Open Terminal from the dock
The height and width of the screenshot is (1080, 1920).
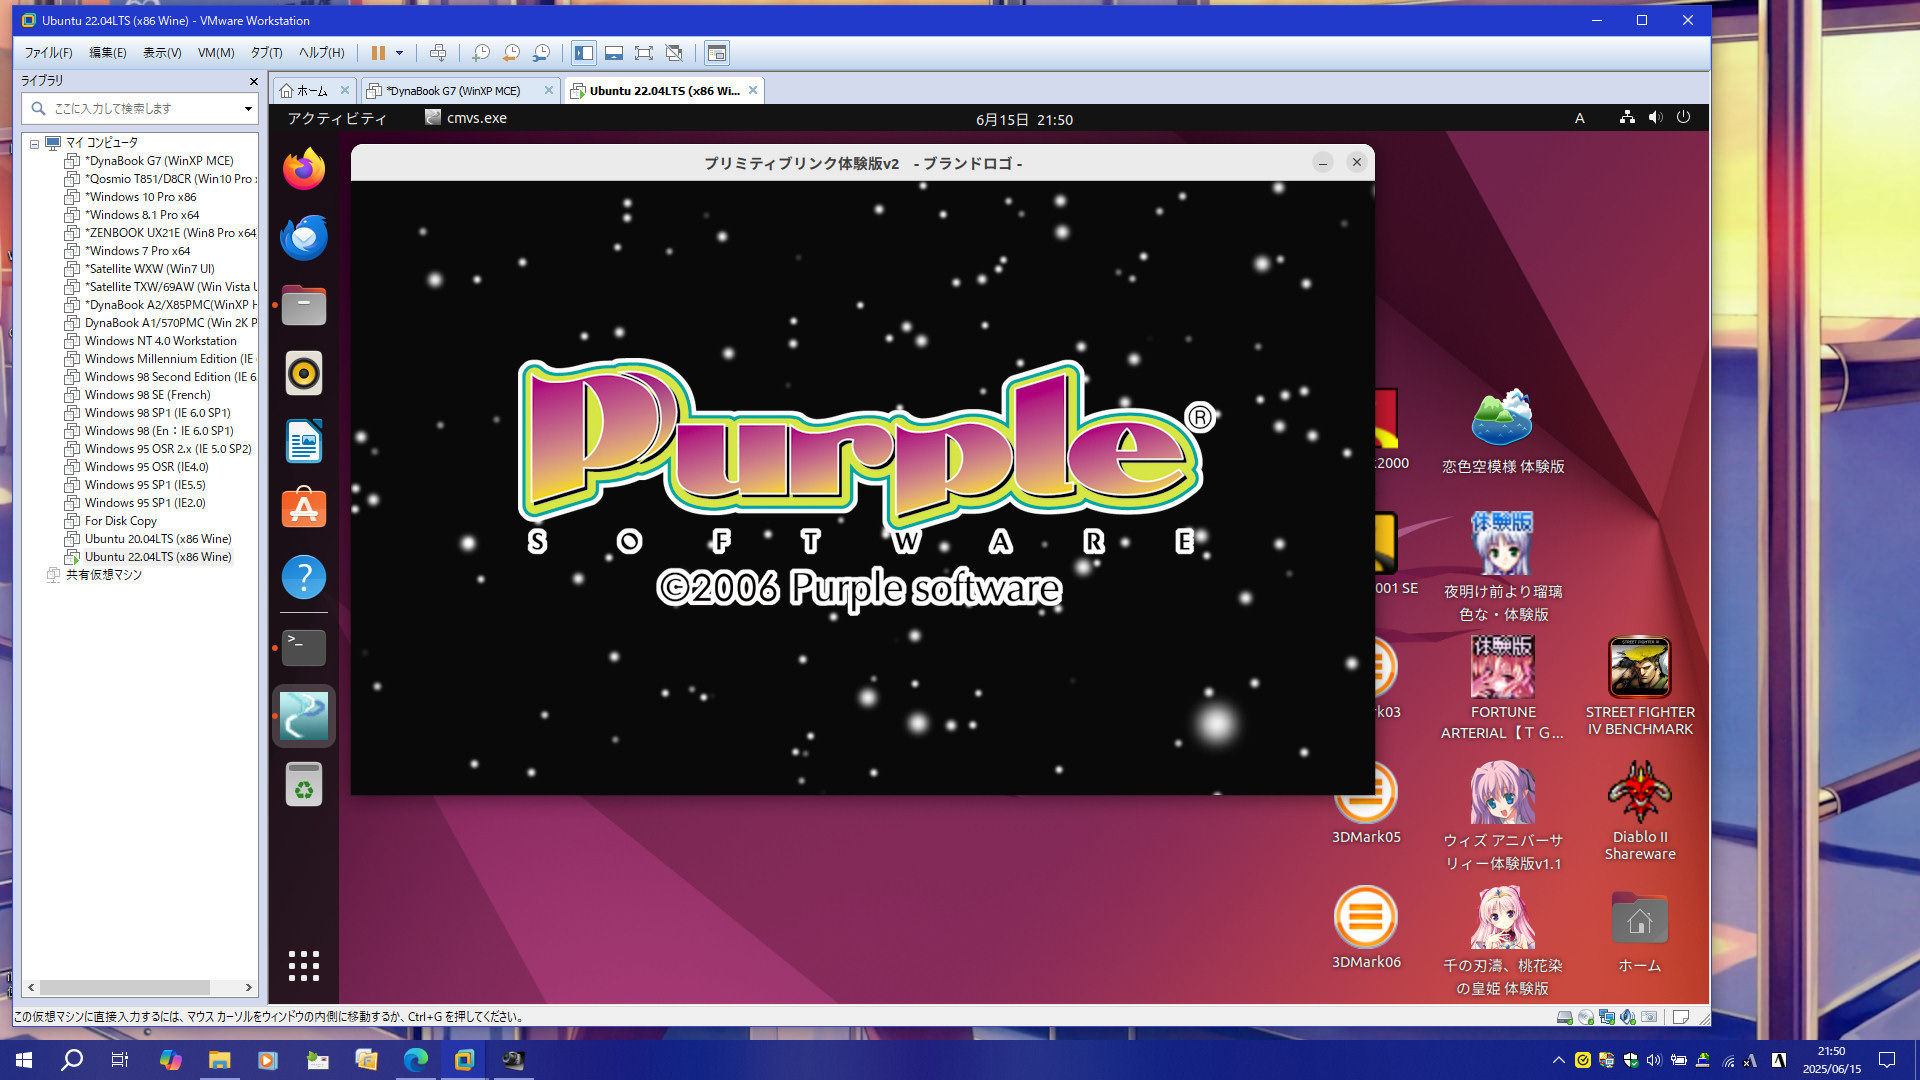(304, 648)
